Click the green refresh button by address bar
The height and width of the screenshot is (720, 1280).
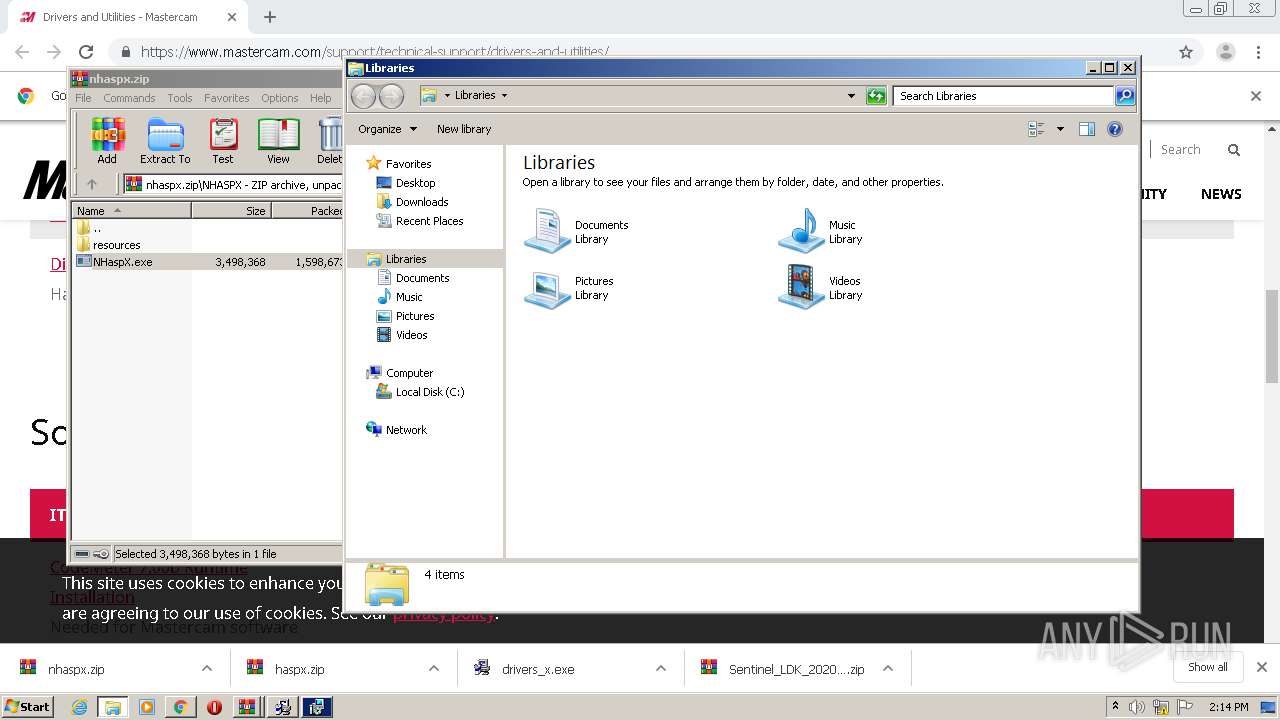point(876,96)
